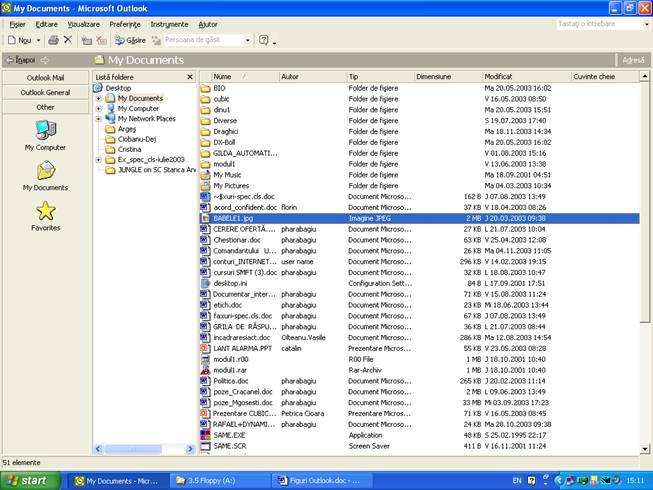
Task: Select the acord_confident.doc Word icon
Action: click(x=205, y=207)
